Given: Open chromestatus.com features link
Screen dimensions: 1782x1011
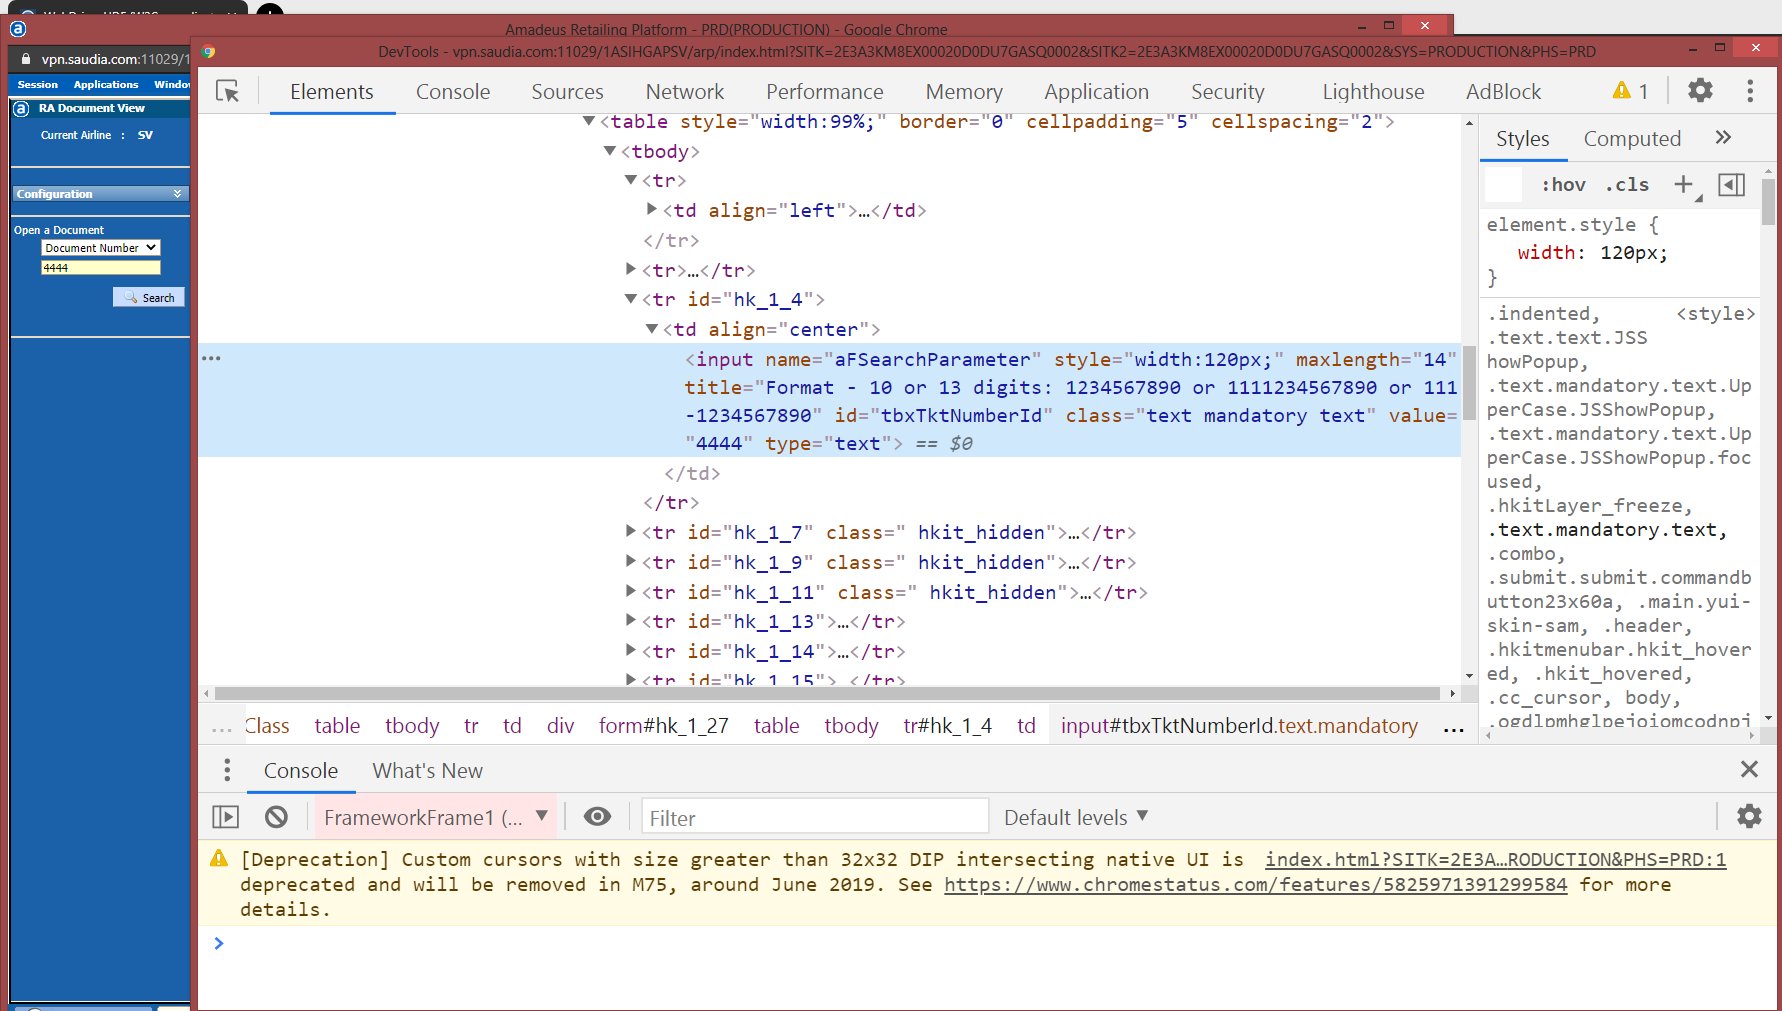Looking at the screenshot, I should [x=1255, y=884].
